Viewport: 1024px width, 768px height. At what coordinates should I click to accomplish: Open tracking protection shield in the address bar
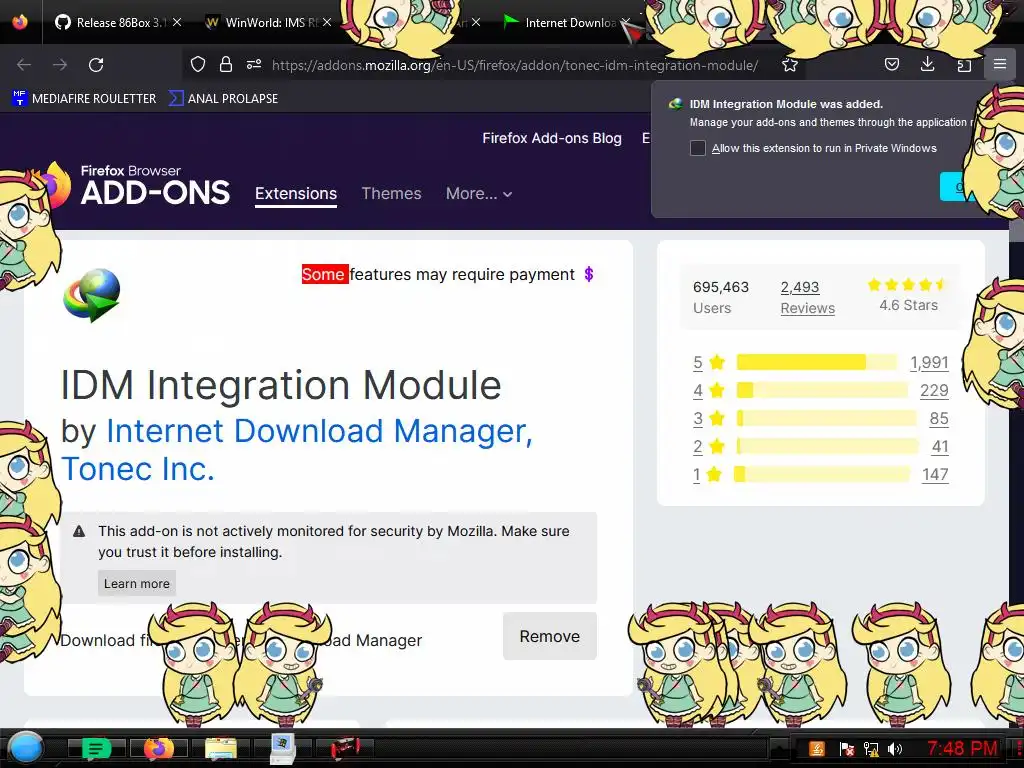pos(198,65)
